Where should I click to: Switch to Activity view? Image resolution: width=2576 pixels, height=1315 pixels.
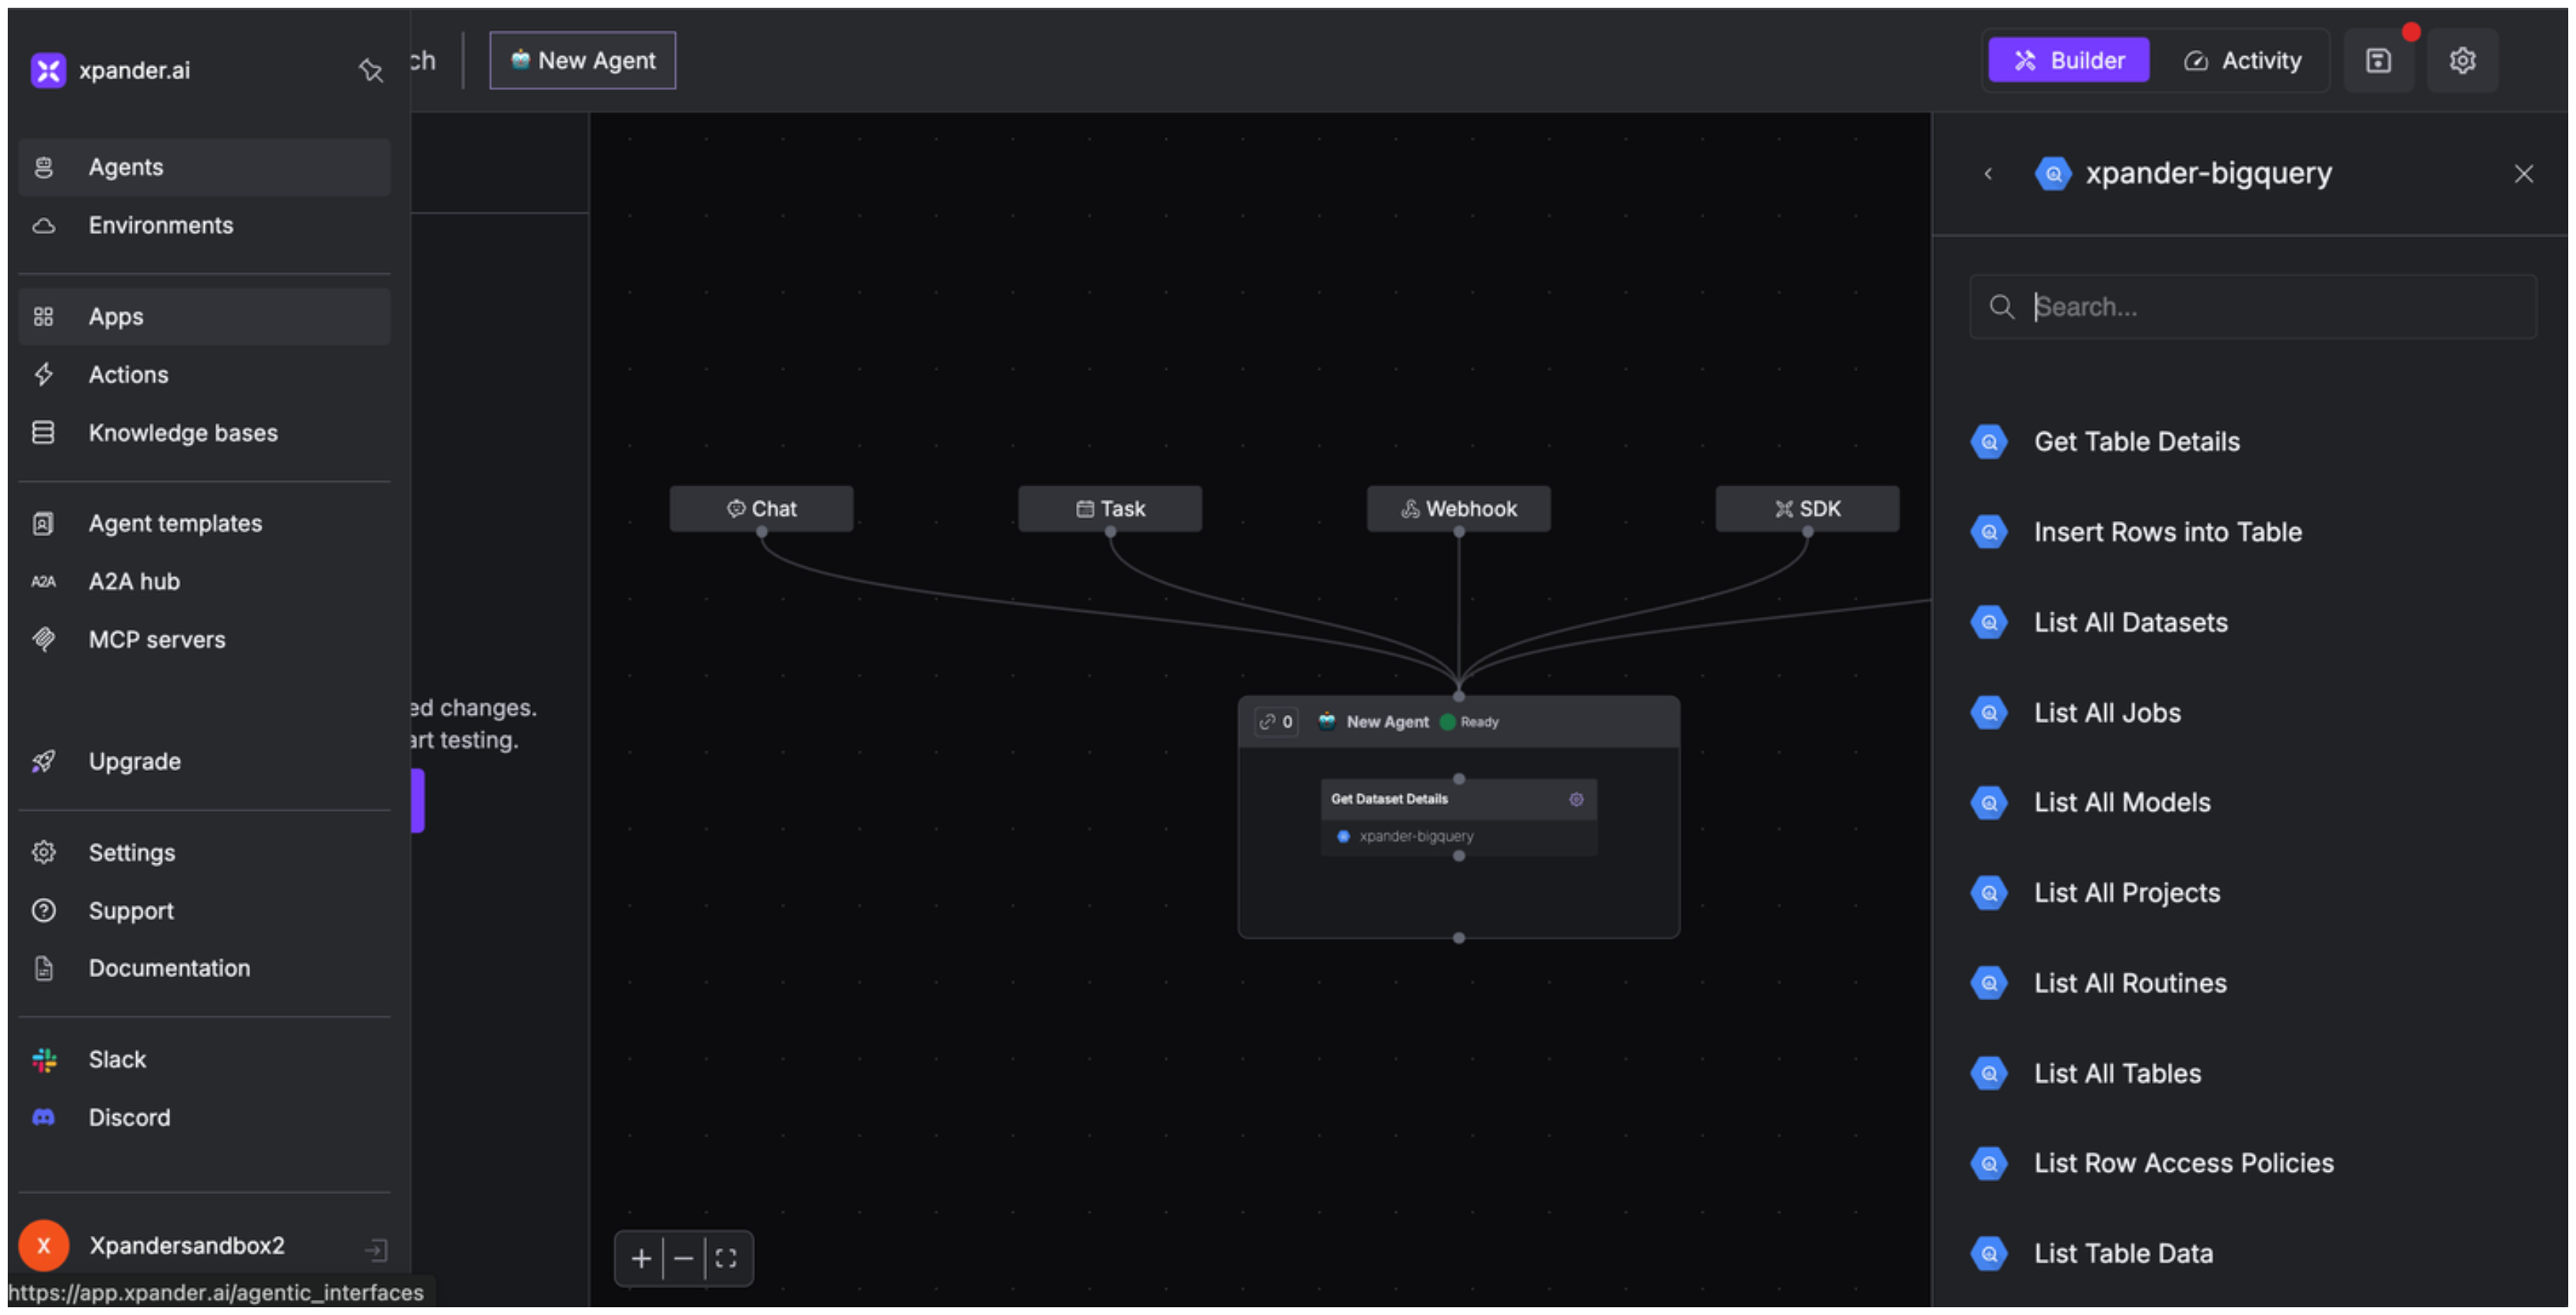coord(2242,61)
